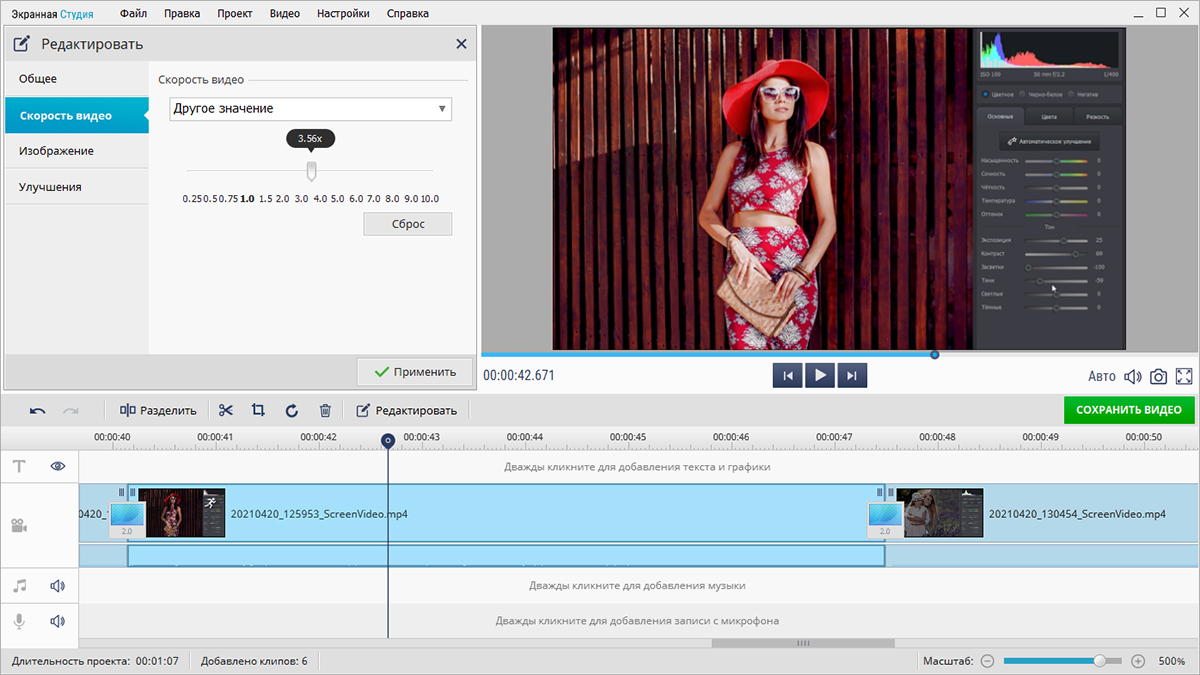Click the scissors cut icon

click(x=226, y=410)
